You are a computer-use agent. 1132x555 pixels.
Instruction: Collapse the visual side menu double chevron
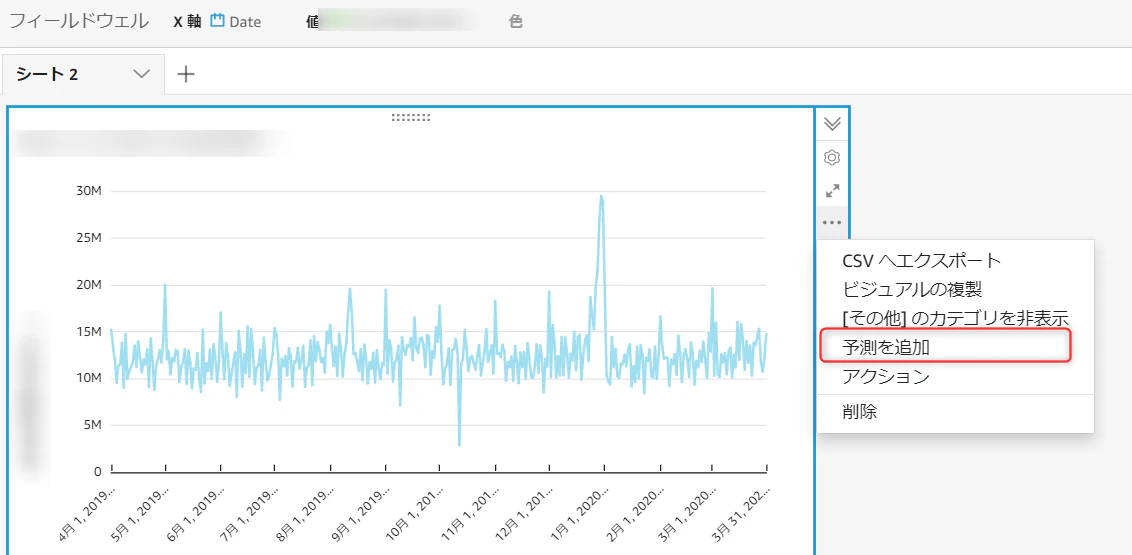832,123
